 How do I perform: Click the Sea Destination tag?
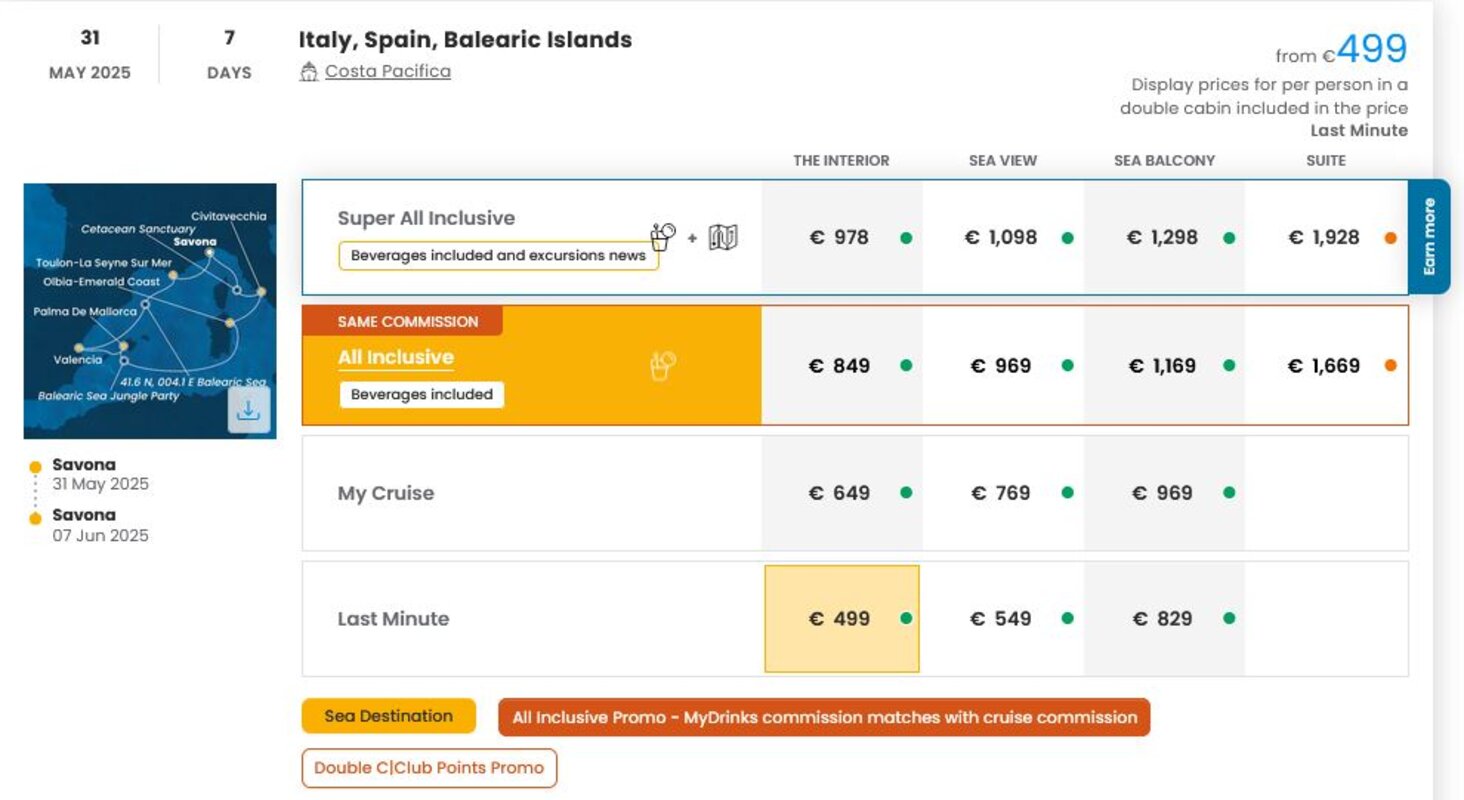pos(388,716)
